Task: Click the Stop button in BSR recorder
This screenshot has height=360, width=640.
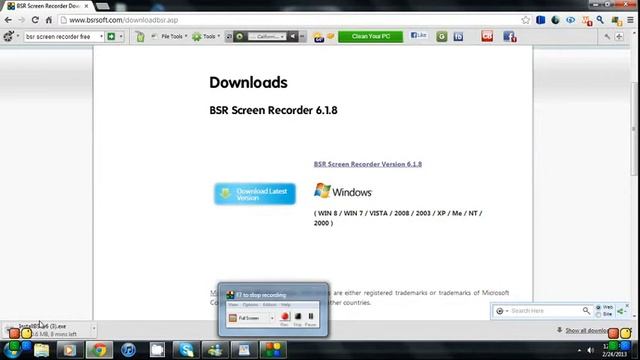Action: [298, 317]
